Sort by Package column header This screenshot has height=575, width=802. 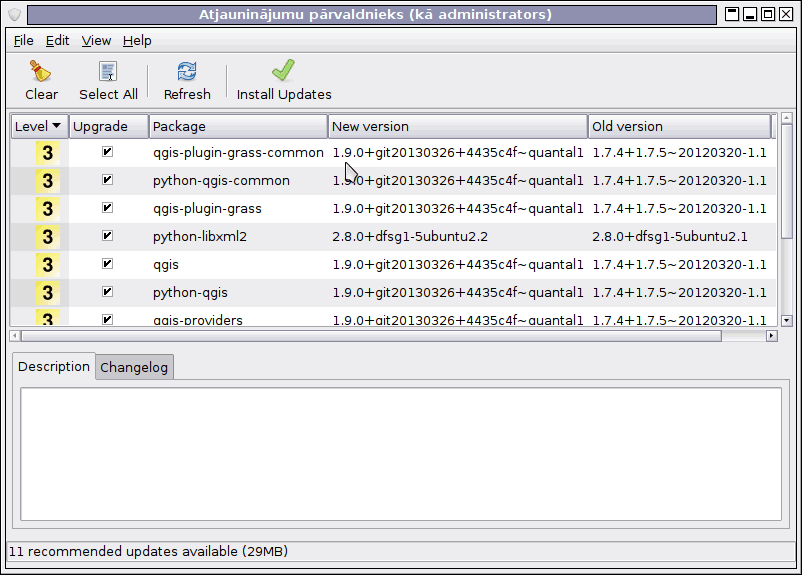tap(238, 126)
